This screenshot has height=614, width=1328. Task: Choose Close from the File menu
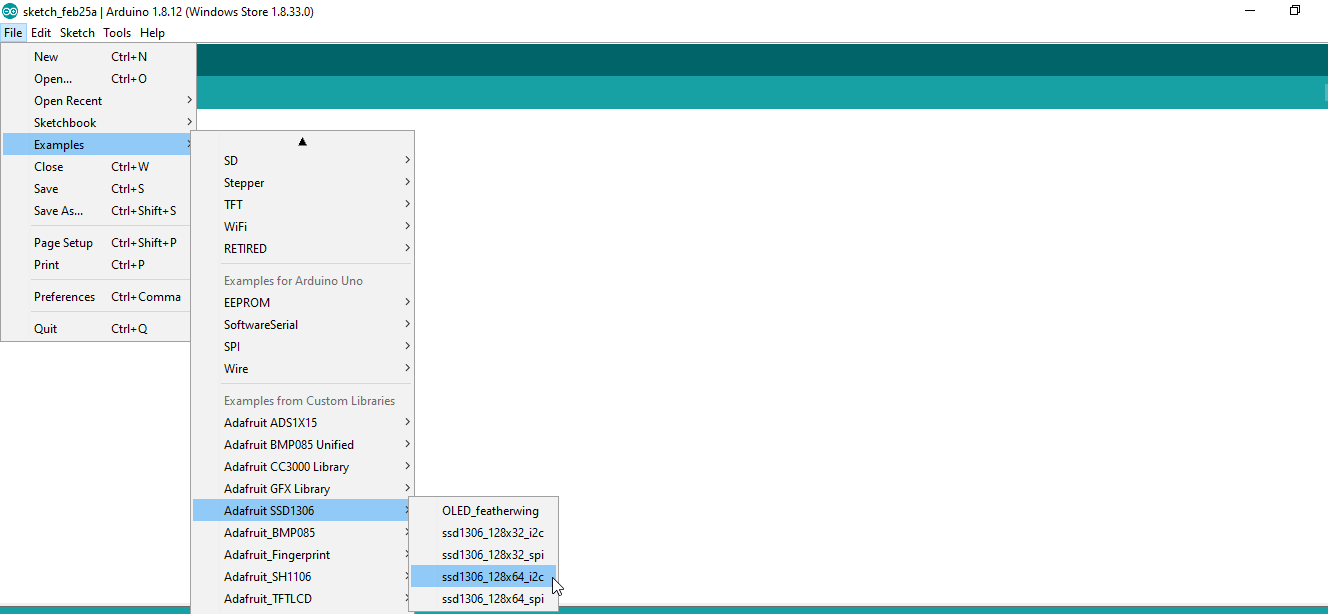pyautogui.click(x=98, y=167)
